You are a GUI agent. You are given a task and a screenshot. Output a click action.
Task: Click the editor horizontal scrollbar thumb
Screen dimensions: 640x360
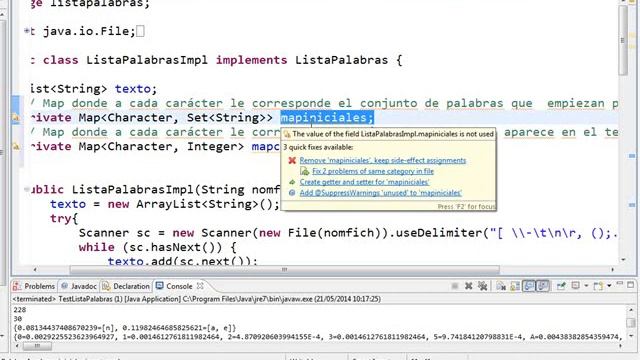(284, 269)
